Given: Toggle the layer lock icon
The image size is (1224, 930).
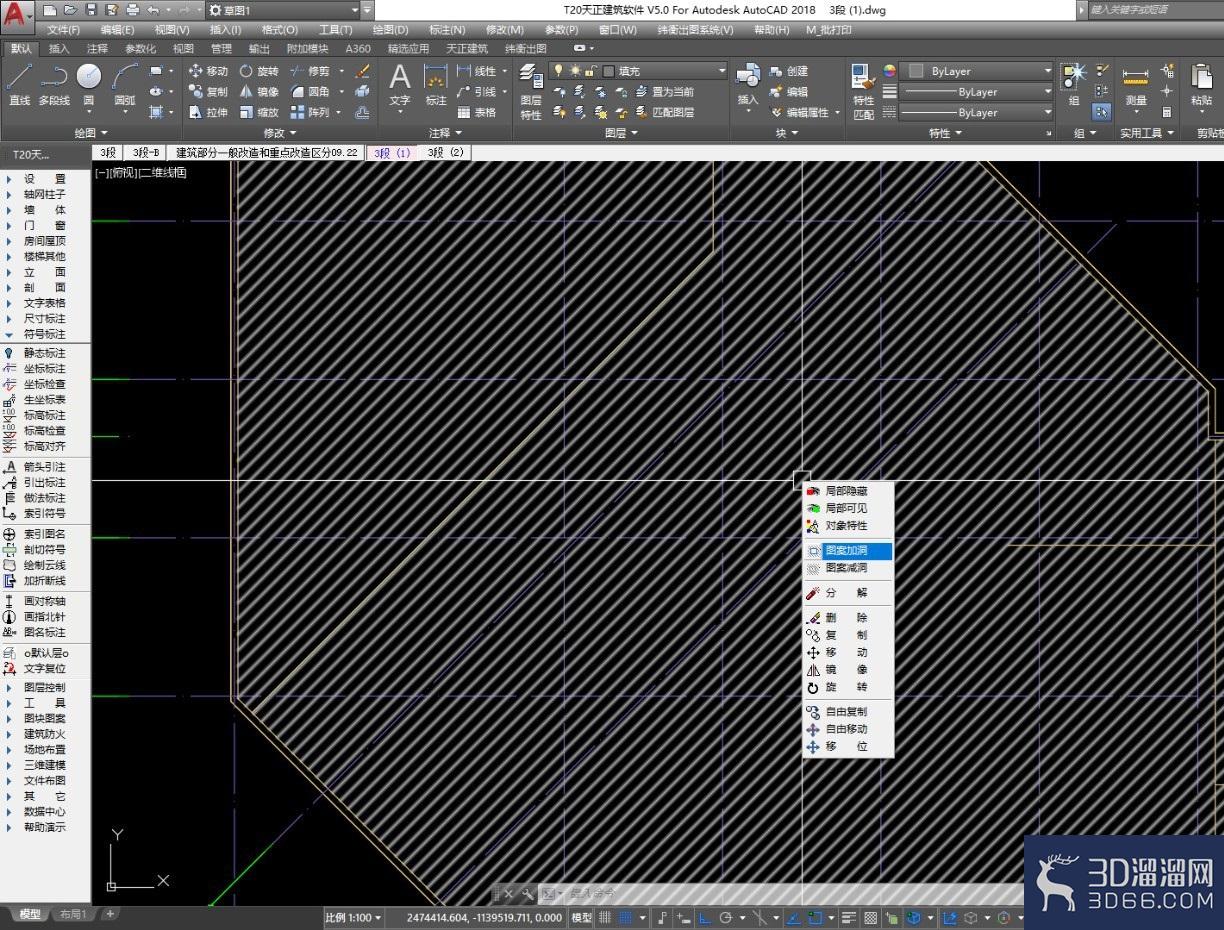Looking at the screenshot, I should coord(591,71).
